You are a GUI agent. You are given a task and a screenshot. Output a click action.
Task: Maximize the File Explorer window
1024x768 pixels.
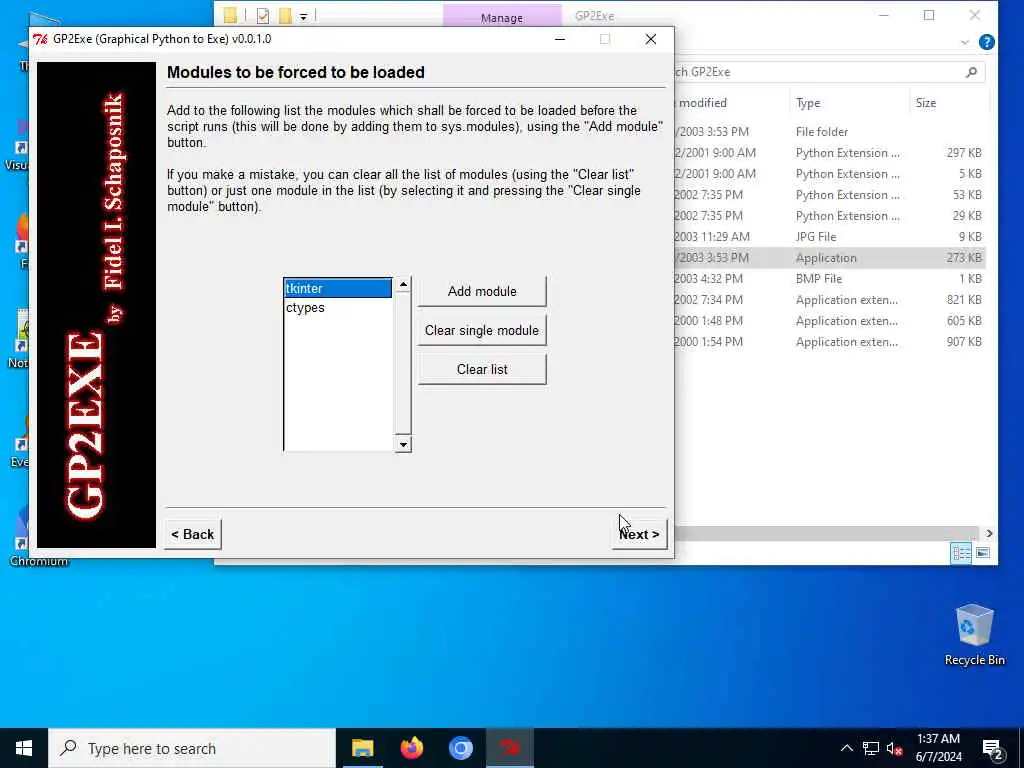pyautogui.click(x=929, y=16)
